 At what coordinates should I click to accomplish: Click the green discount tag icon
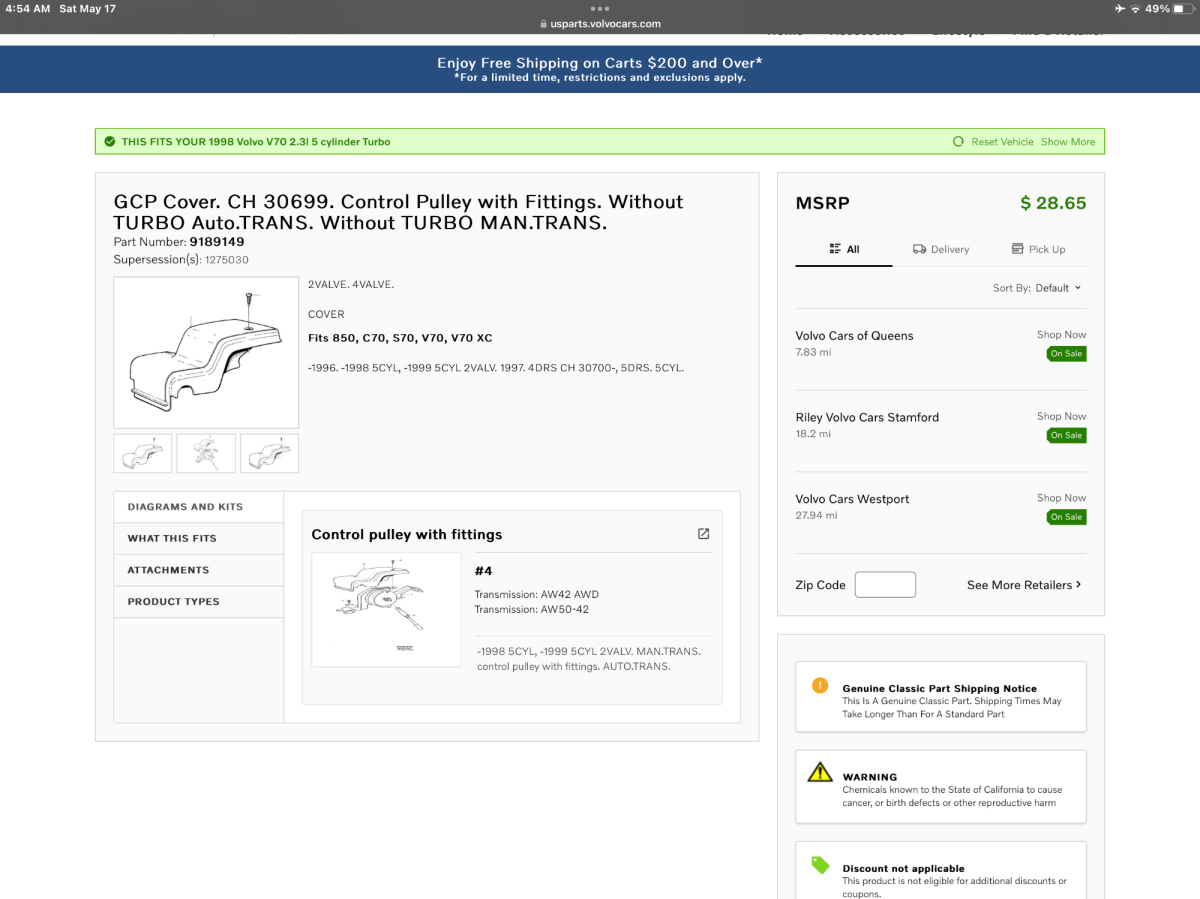click(x=820, y=865)
